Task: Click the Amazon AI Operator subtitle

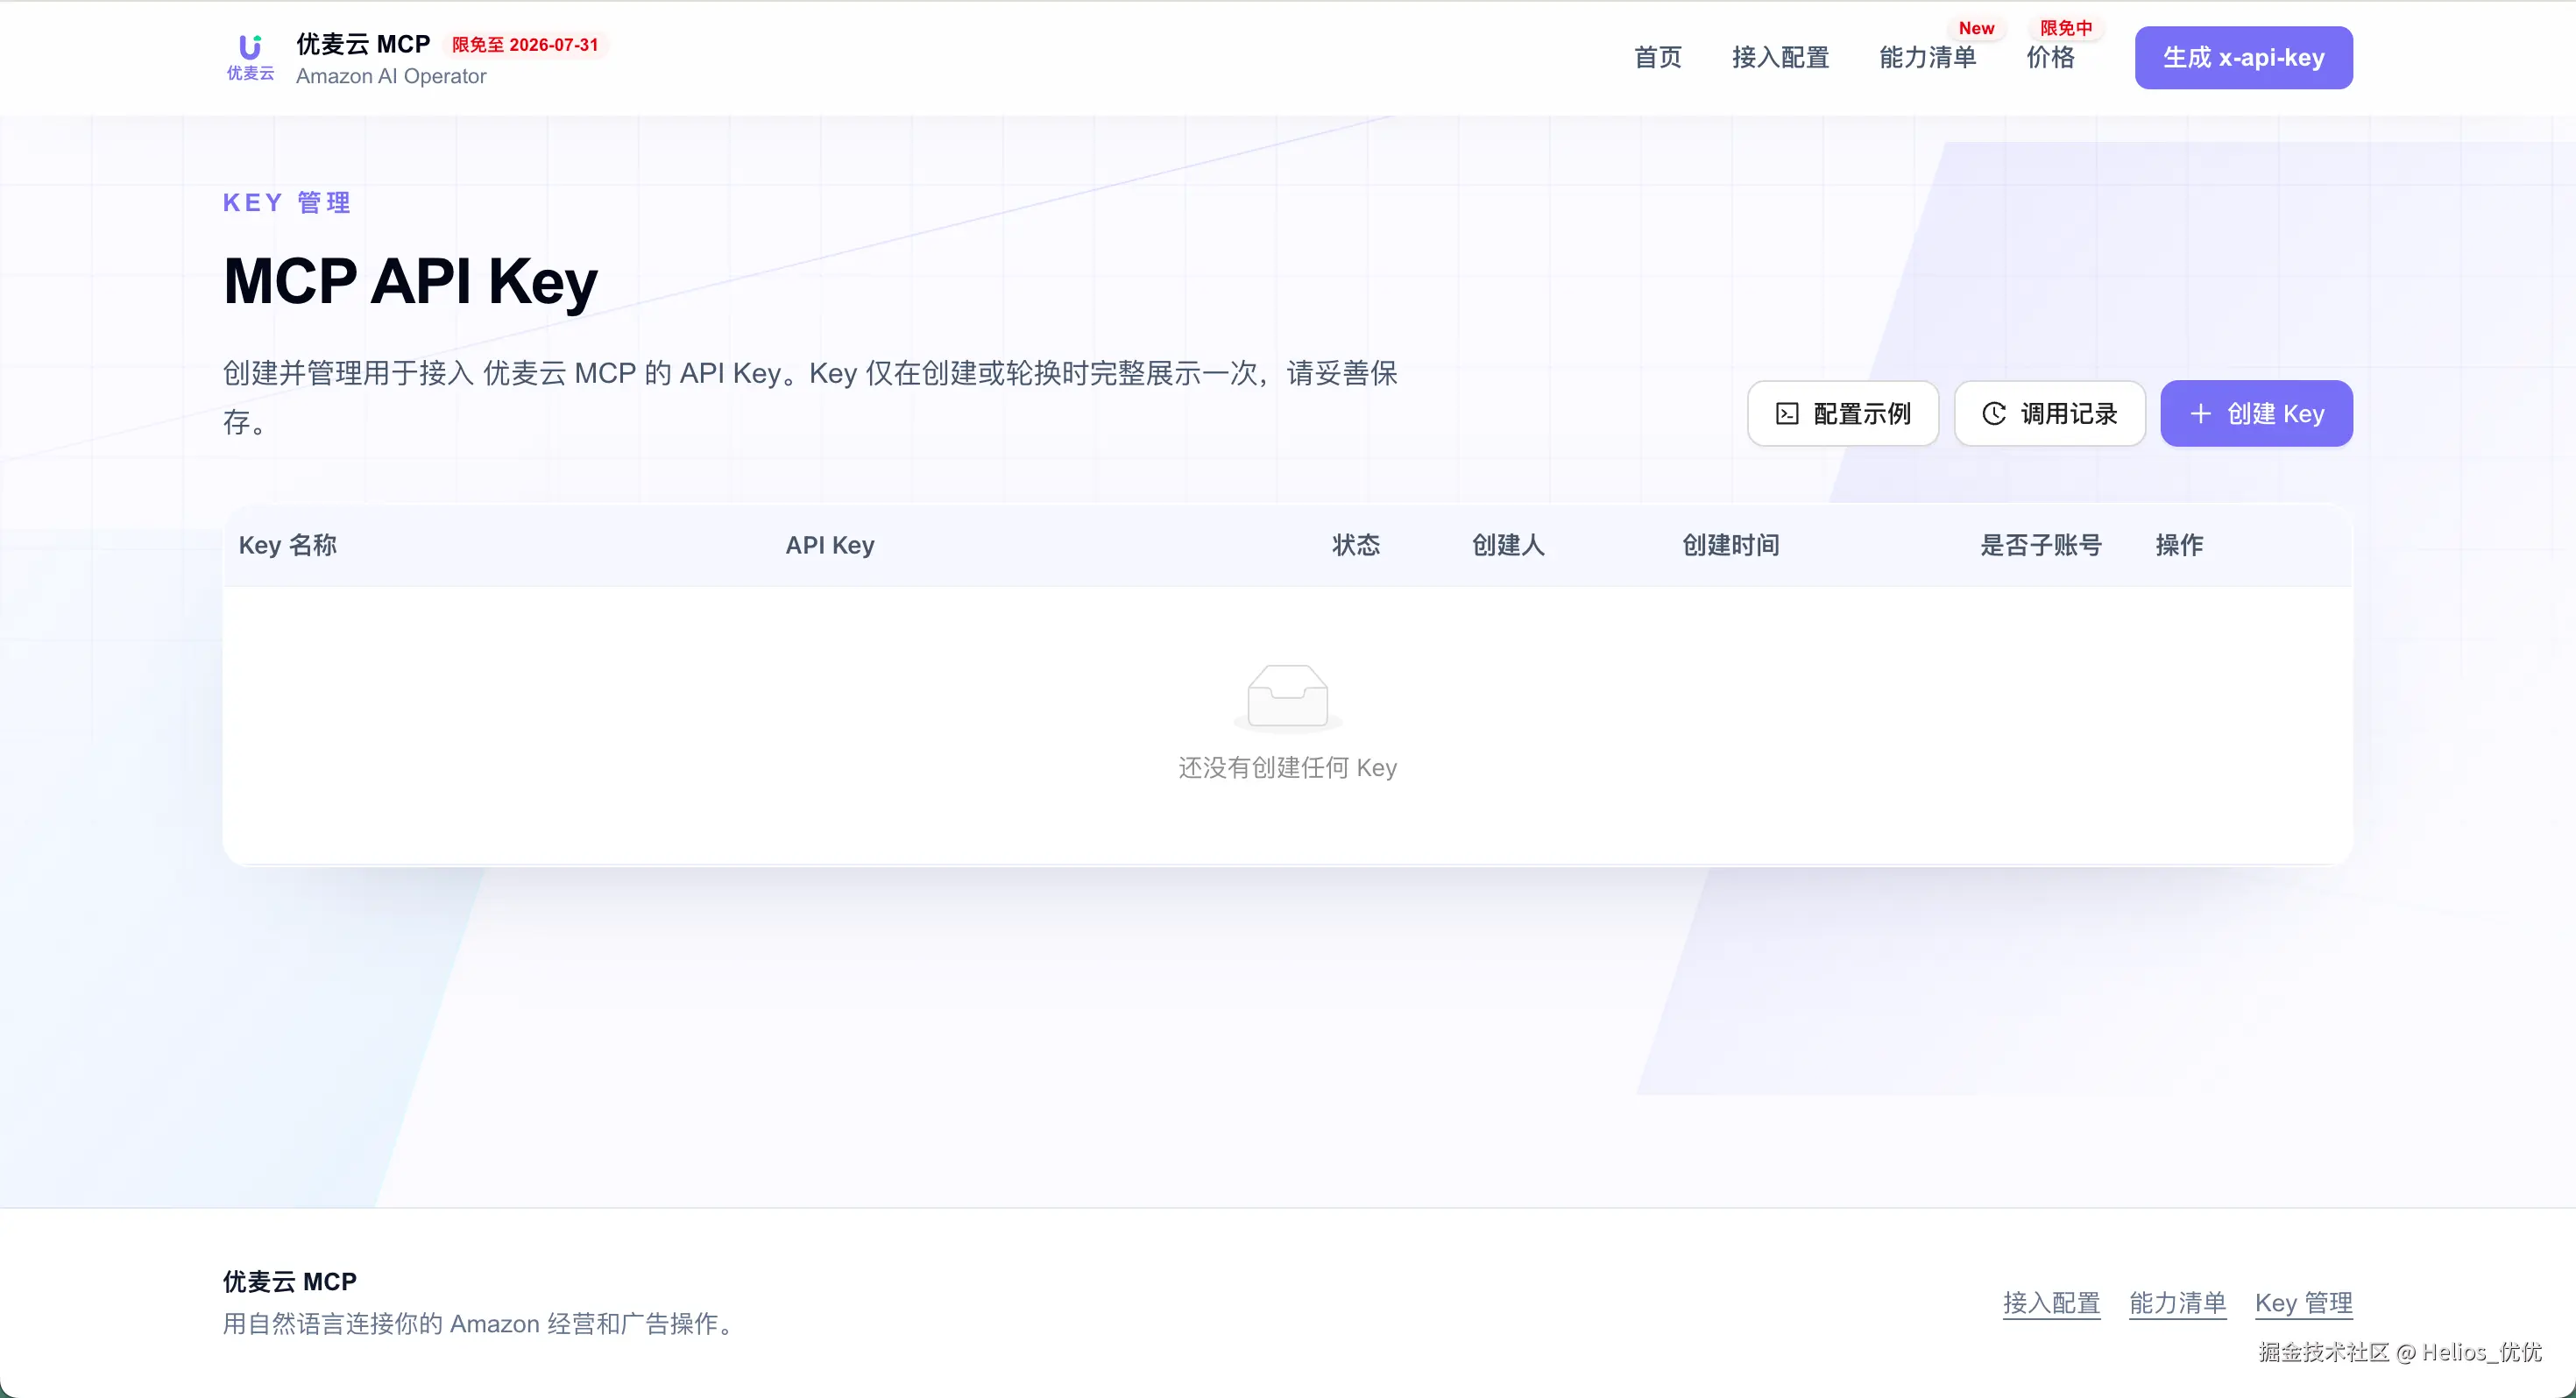Action: click(391, 76)
